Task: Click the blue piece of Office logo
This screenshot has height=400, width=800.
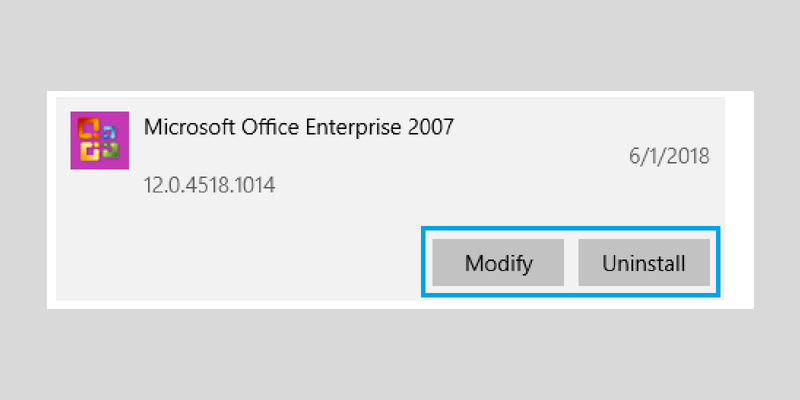Action: point(109,132)
